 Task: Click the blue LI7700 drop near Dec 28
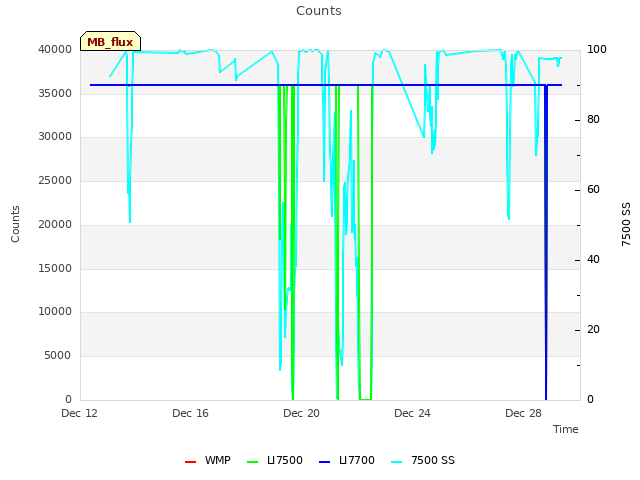[x=546, y=242]
